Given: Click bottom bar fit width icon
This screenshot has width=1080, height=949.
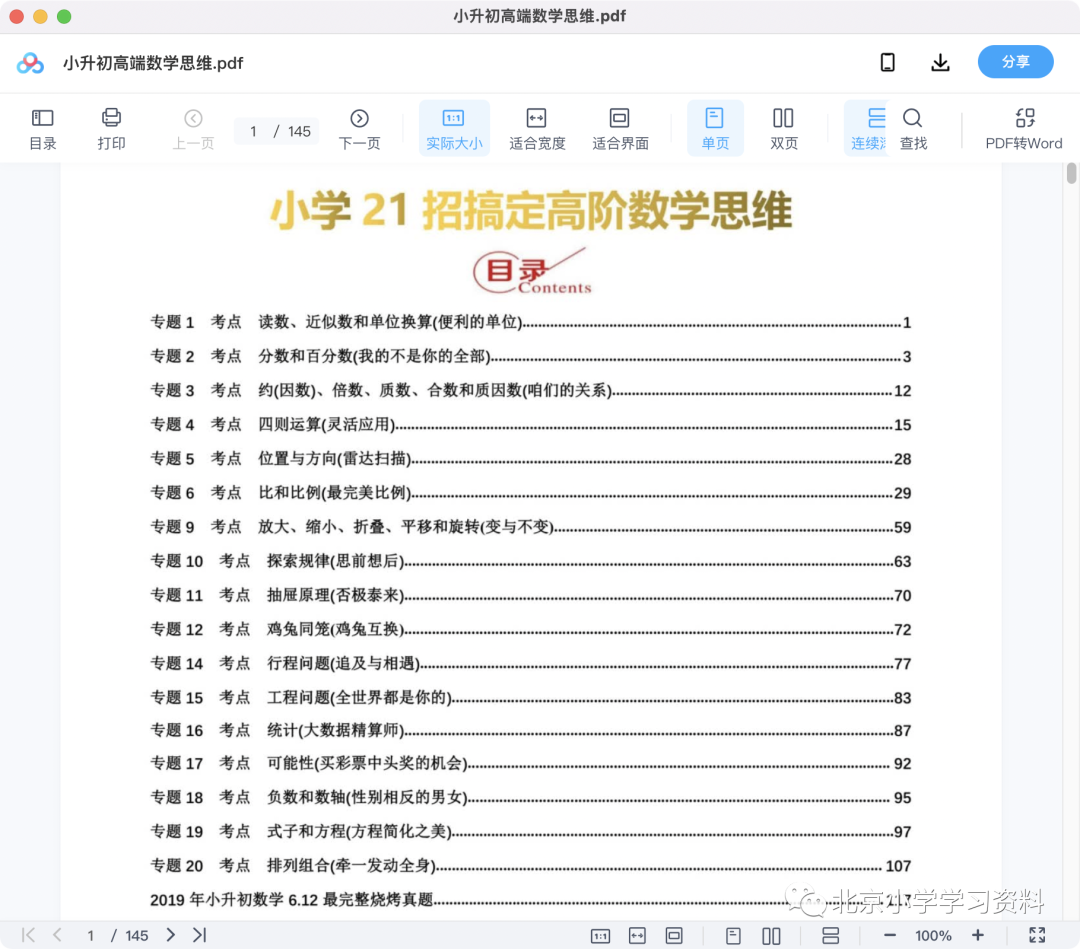Looking at the screenshot, I should tap(637, 935).
